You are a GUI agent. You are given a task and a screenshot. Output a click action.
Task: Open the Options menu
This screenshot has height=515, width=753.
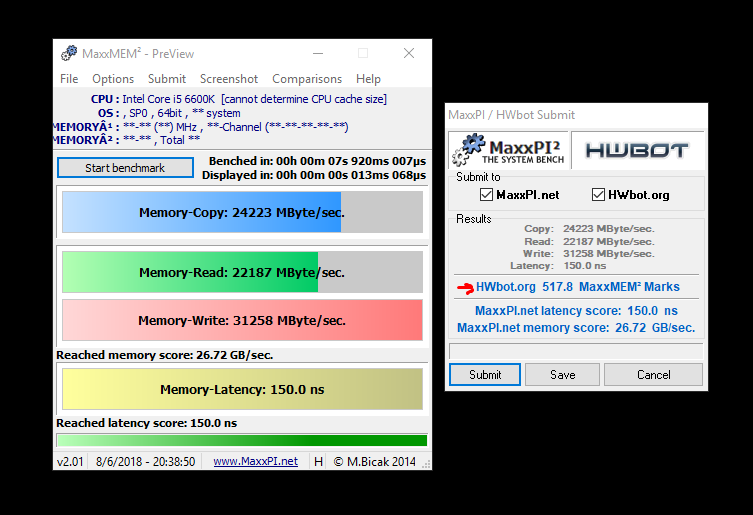113,79
